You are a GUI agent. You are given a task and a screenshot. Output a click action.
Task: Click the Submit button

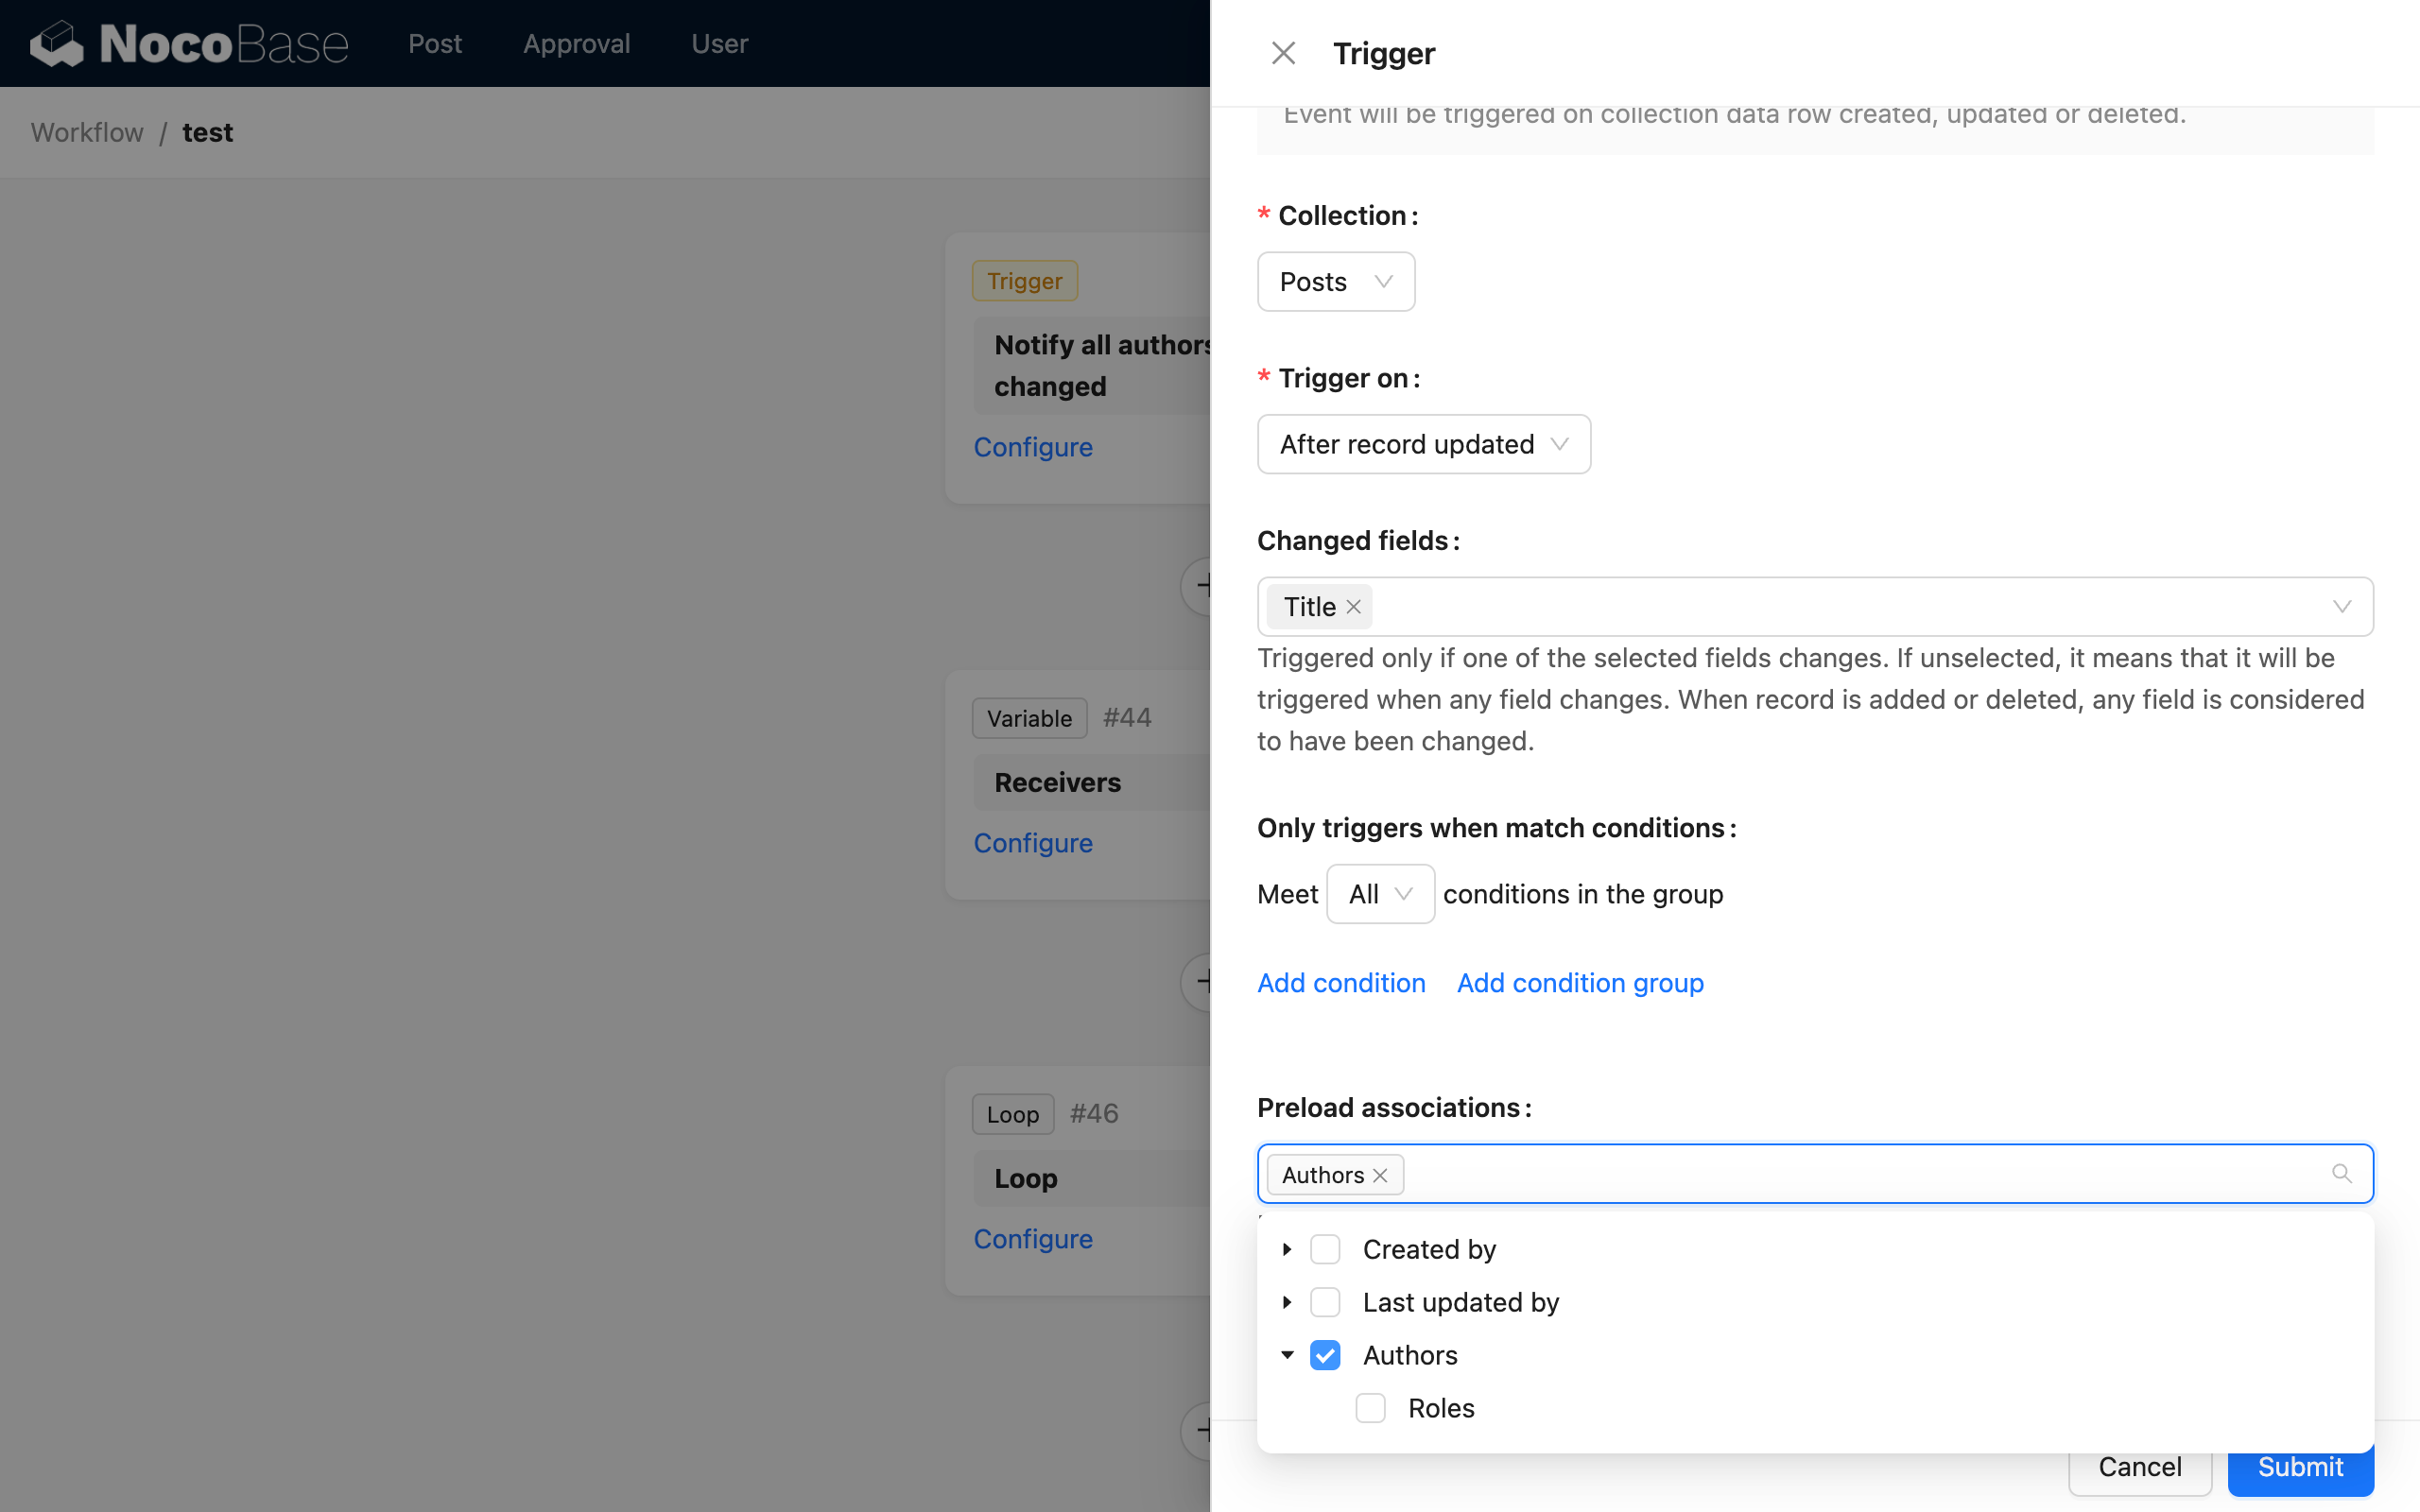(x=2299, y=1467)
